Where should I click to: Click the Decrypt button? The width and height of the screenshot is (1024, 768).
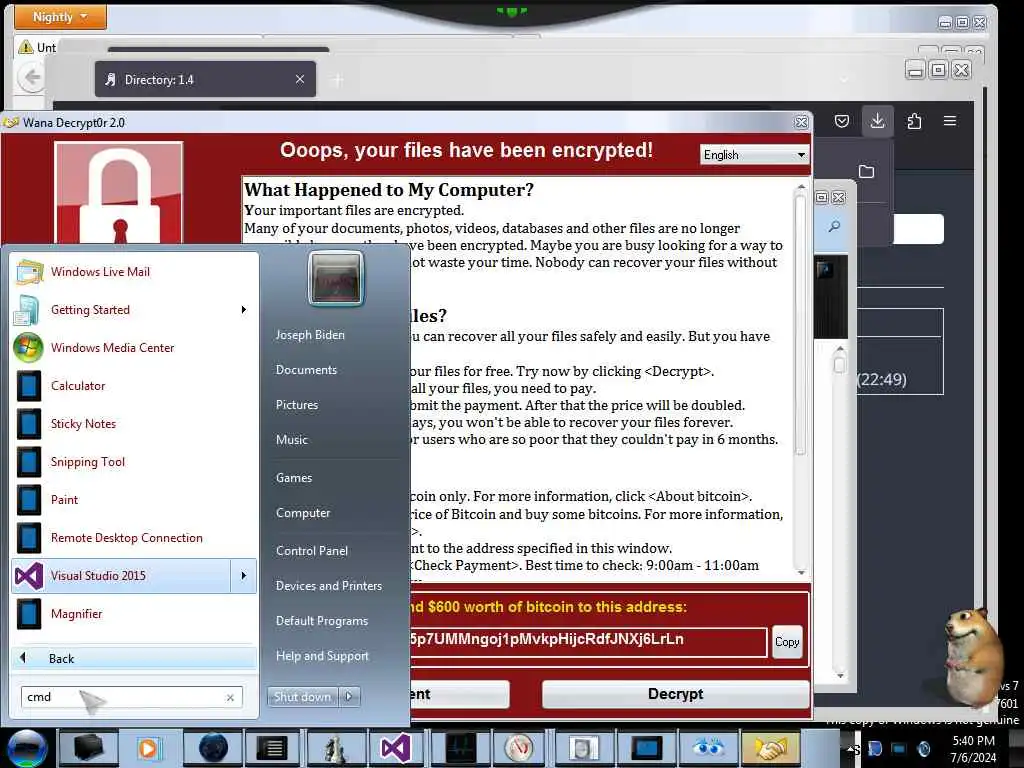[675, 694]
